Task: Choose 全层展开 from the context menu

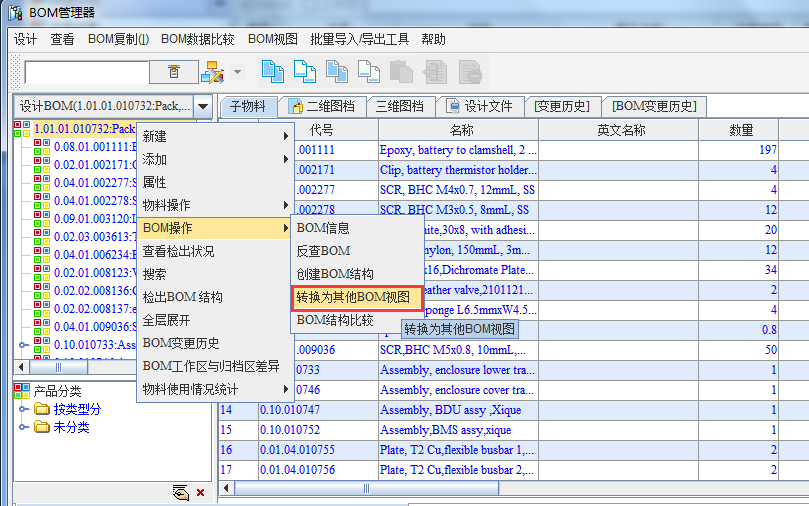Action: tap(215, 320)
